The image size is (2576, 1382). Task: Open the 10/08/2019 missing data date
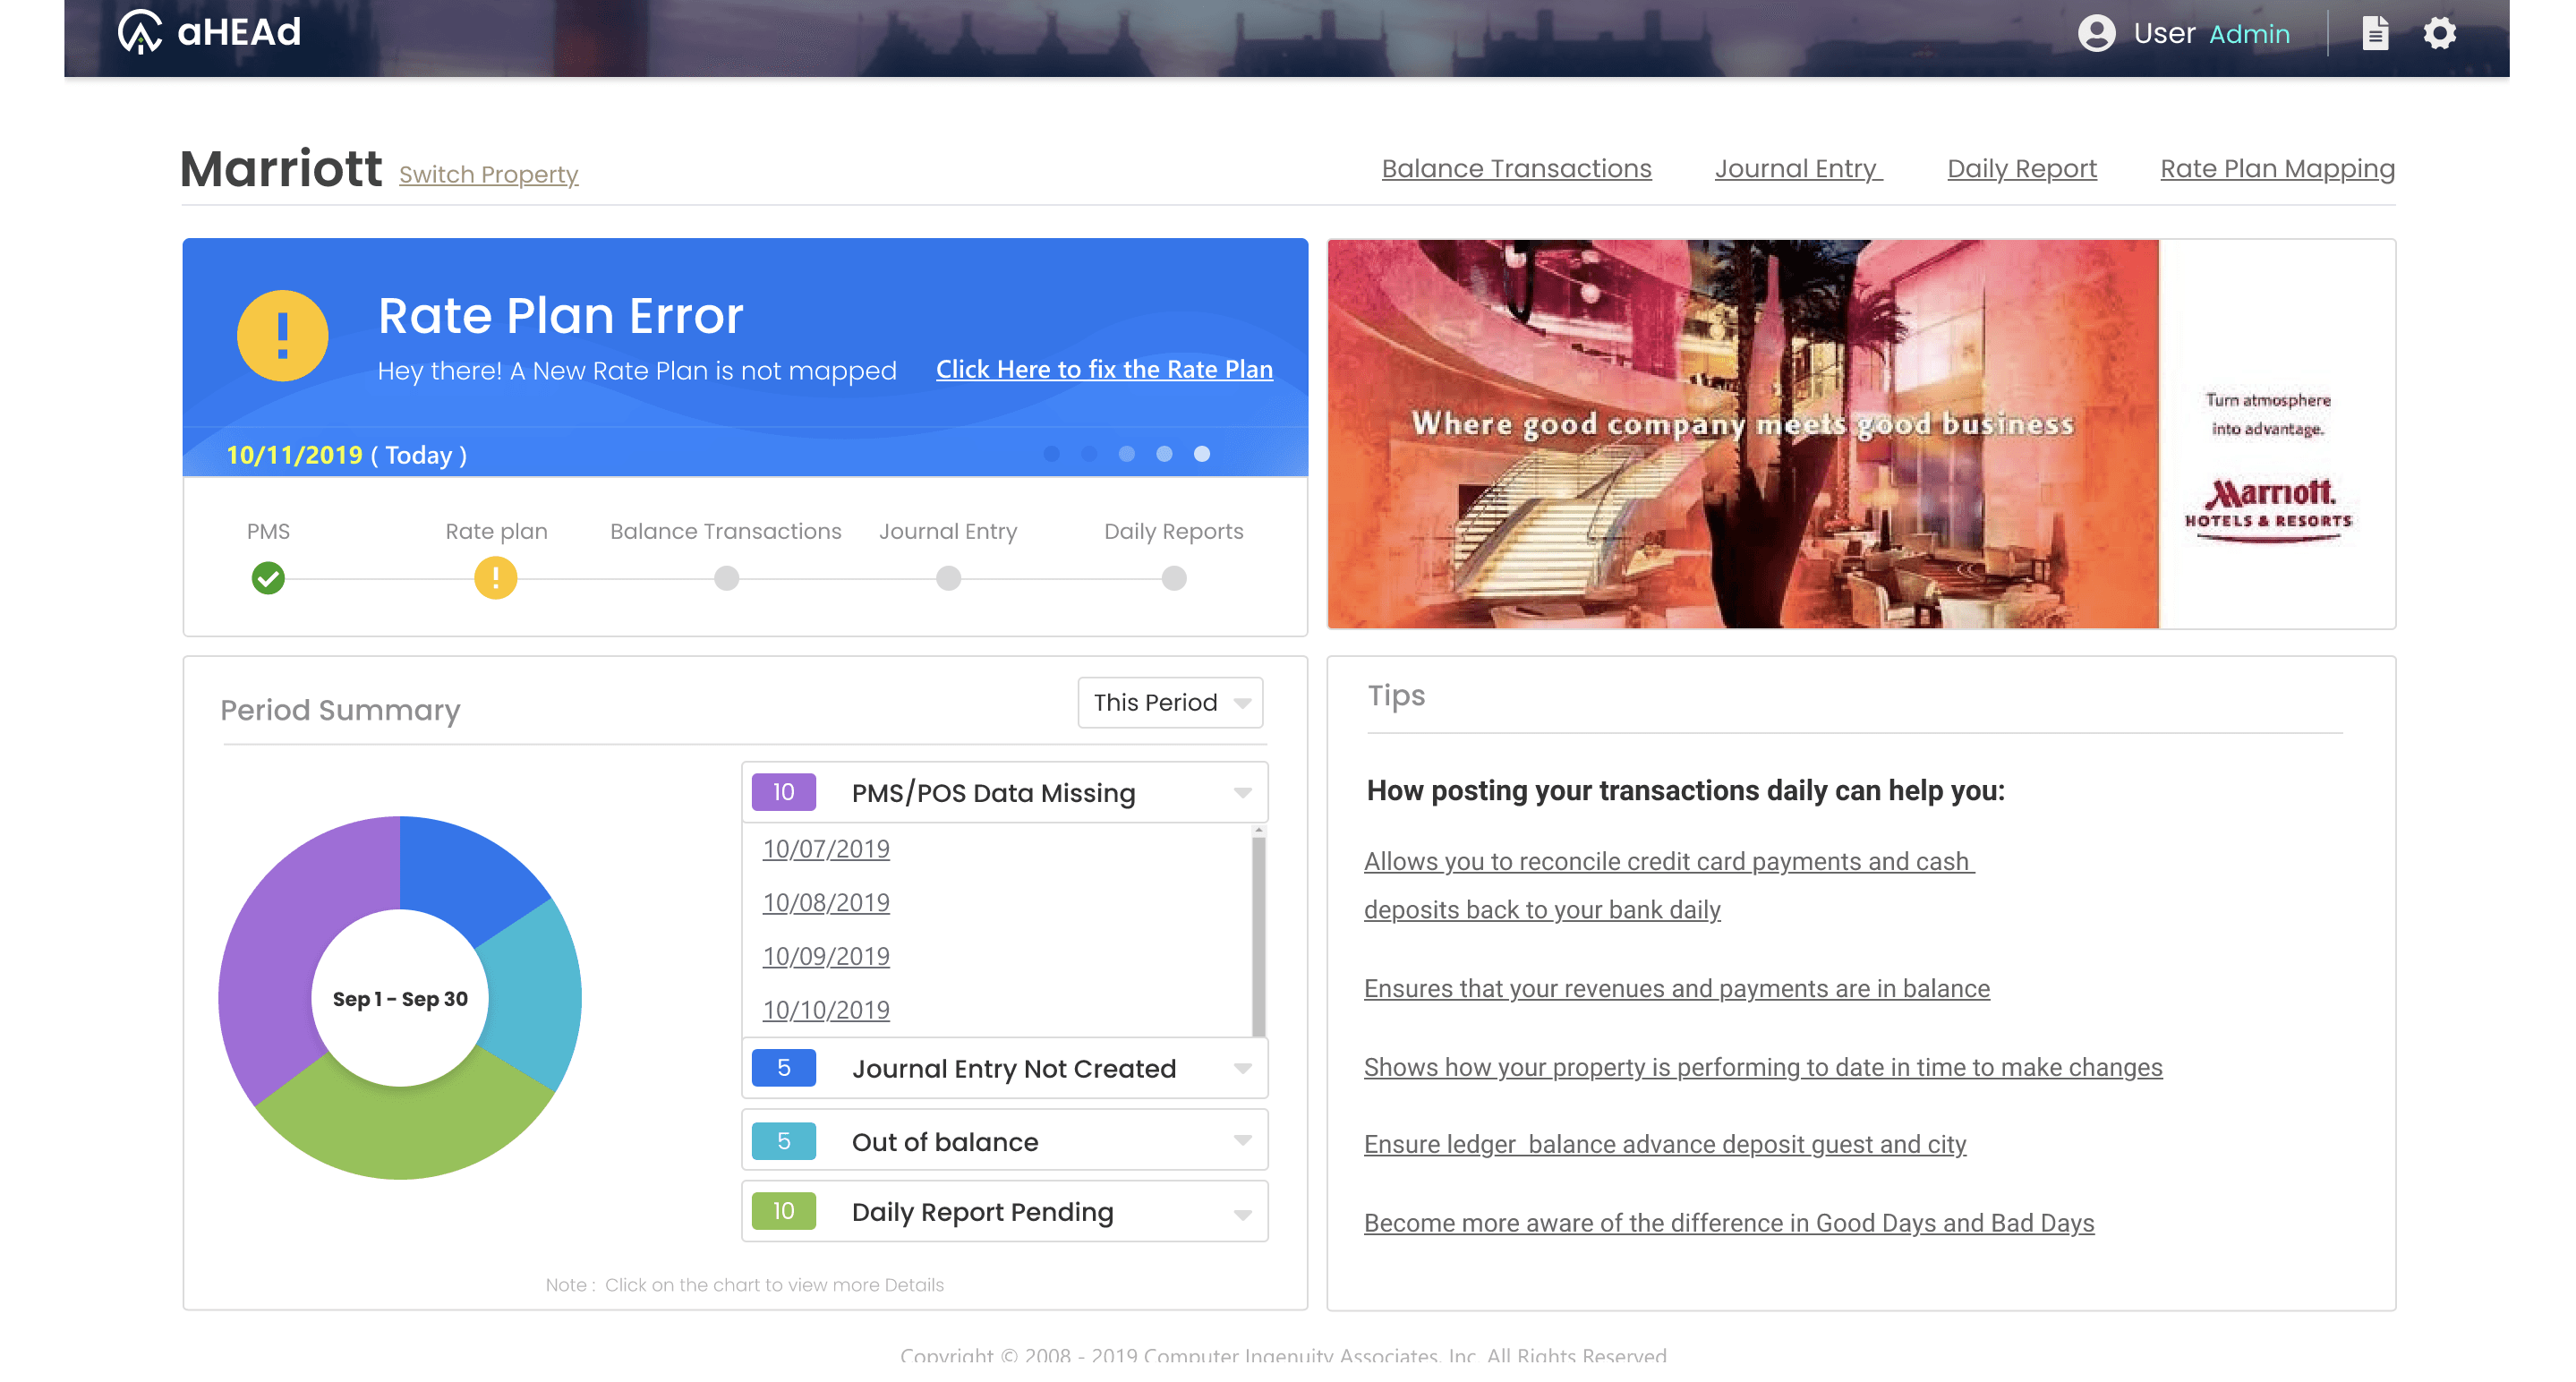(x=826, y=903)
